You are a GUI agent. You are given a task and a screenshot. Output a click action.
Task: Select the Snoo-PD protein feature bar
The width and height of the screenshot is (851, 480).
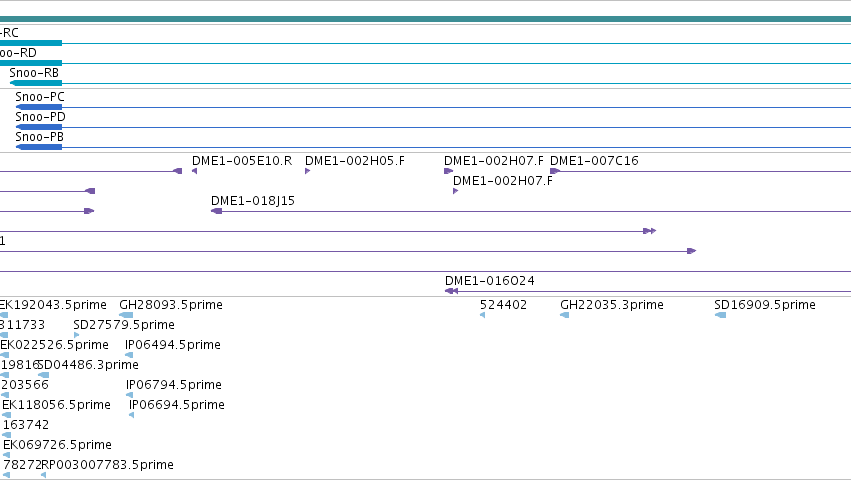click(x=39, y=127)
